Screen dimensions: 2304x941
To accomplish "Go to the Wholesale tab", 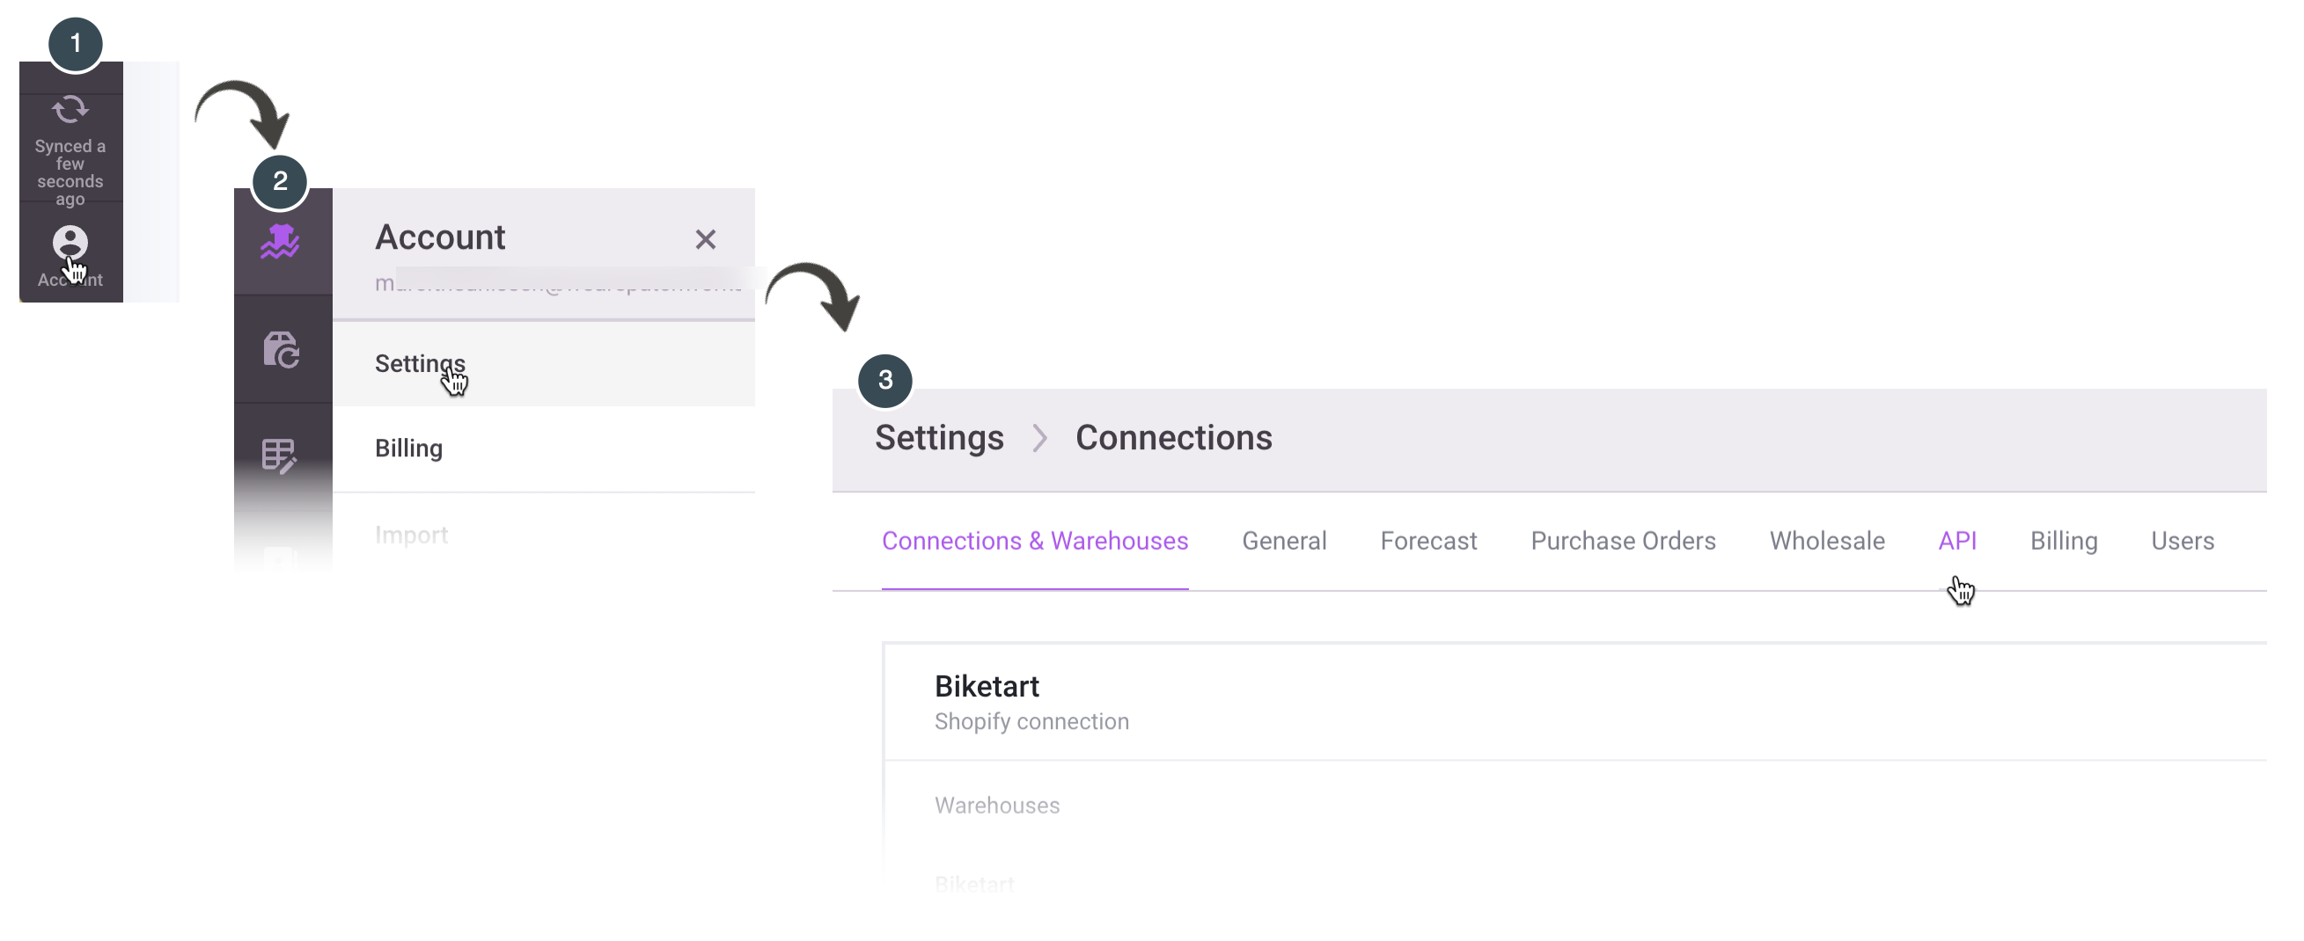I will pos(1827,541).
